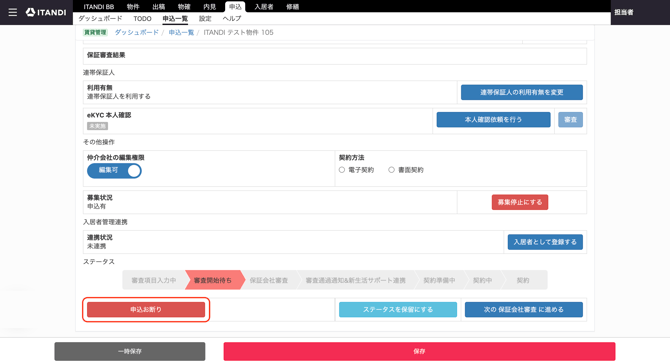Click the 連帯保証人の利用有無を変更 button
Screen dimensions: 670x364
coord(522,92)
